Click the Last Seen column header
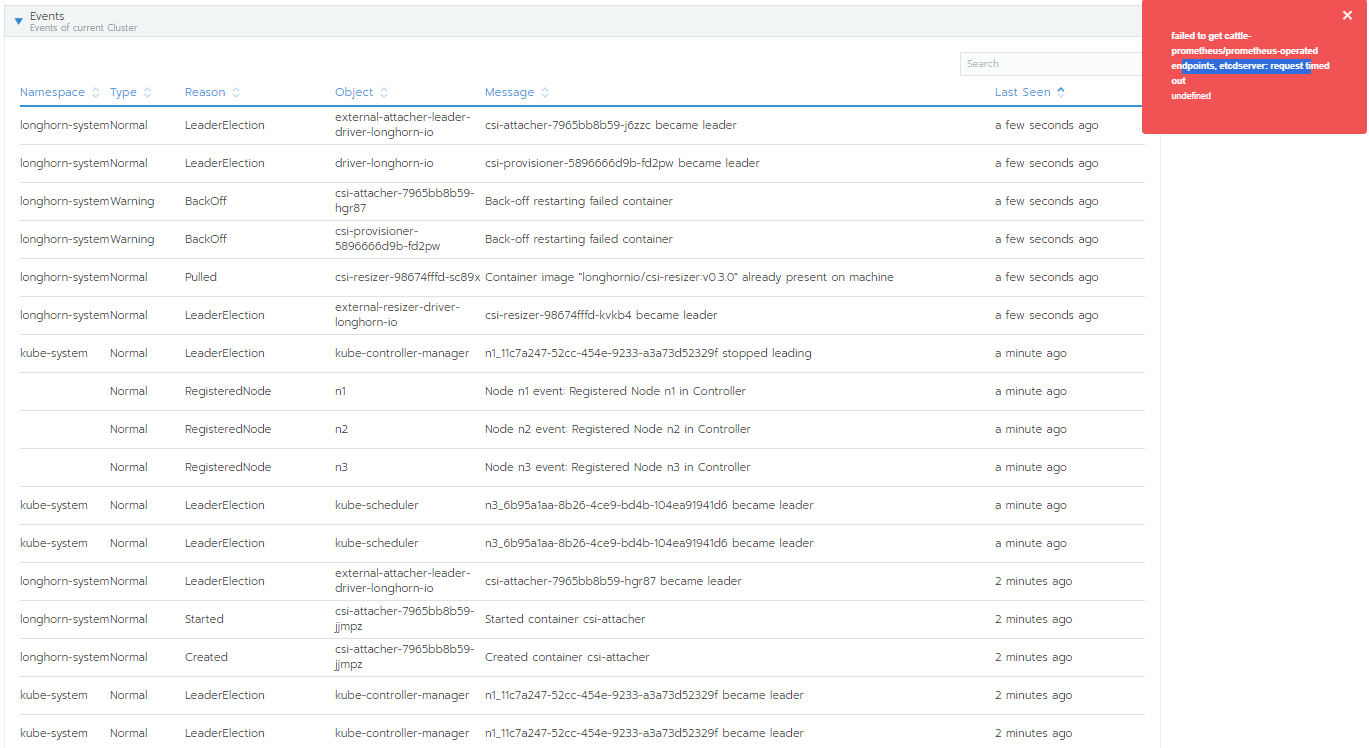1369x748 pixels. [x=1023, y=91]
